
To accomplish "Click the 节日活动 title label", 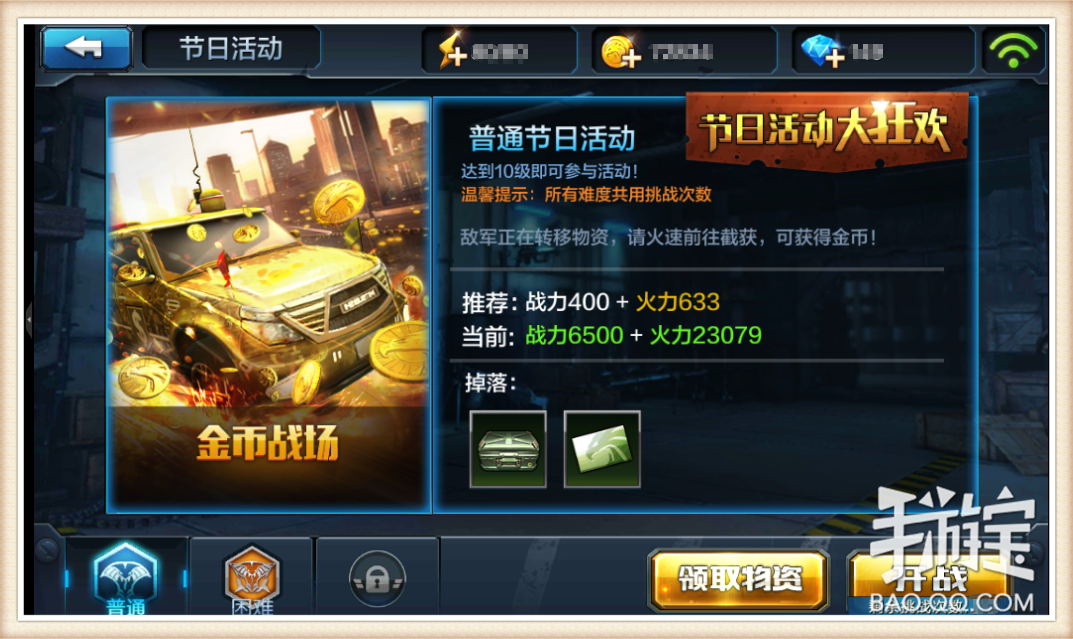I will pos(231,49).
